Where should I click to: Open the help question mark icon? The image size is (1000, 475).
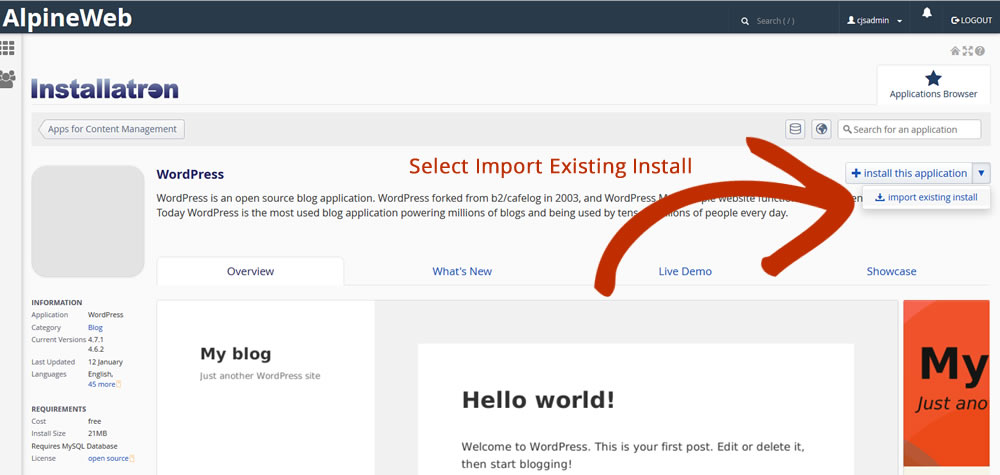click(980, 51)
